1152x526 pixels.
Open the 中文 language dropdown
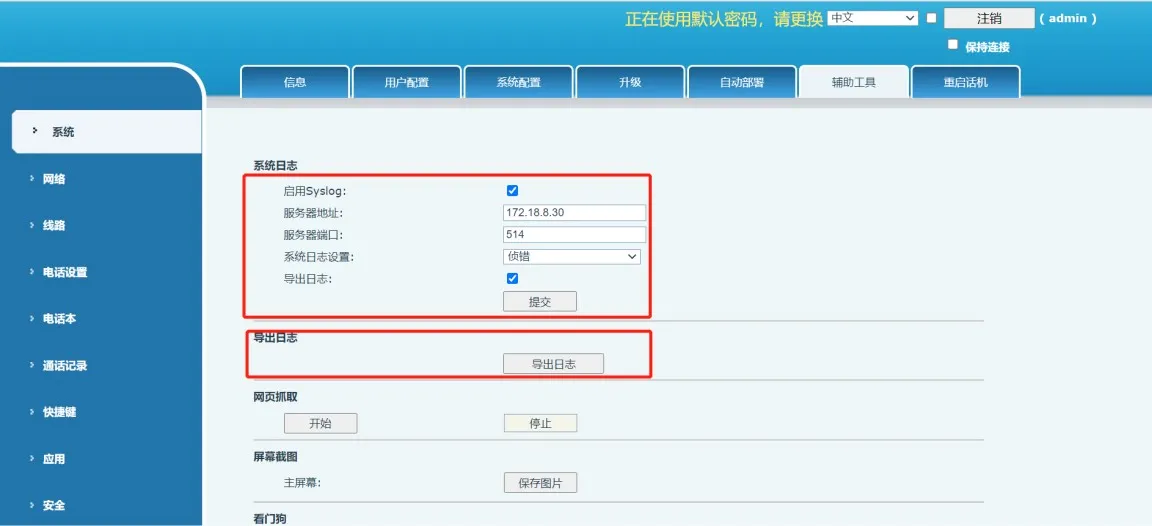click(x=872, y=18)
